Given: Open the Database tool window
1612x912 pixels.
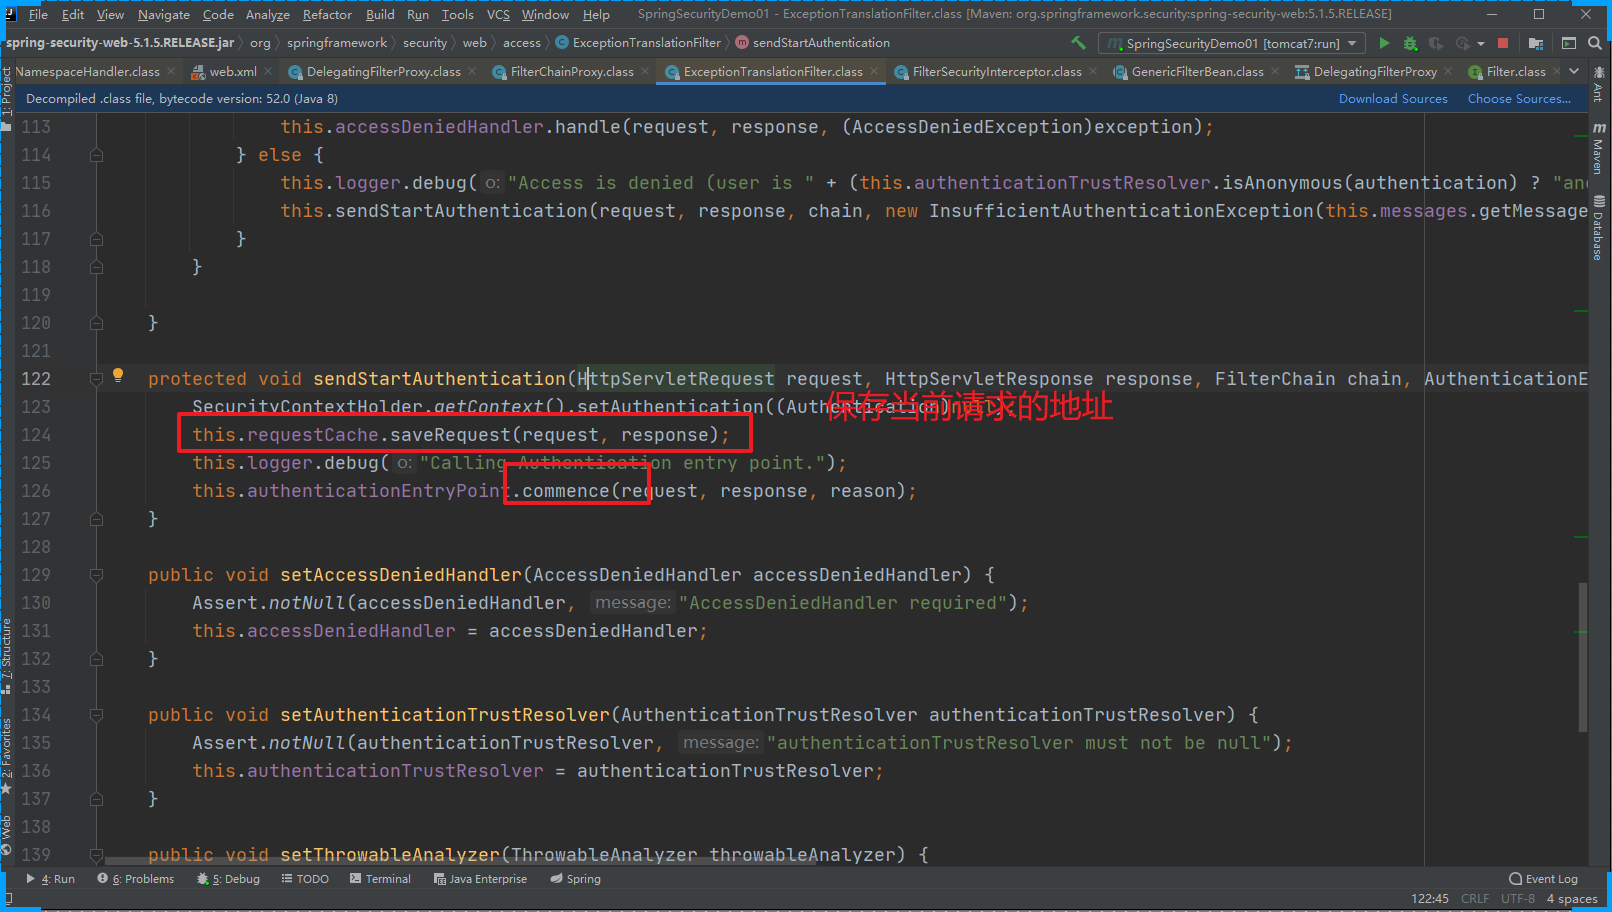Looking at the screenshot, I should [1598, 227].
